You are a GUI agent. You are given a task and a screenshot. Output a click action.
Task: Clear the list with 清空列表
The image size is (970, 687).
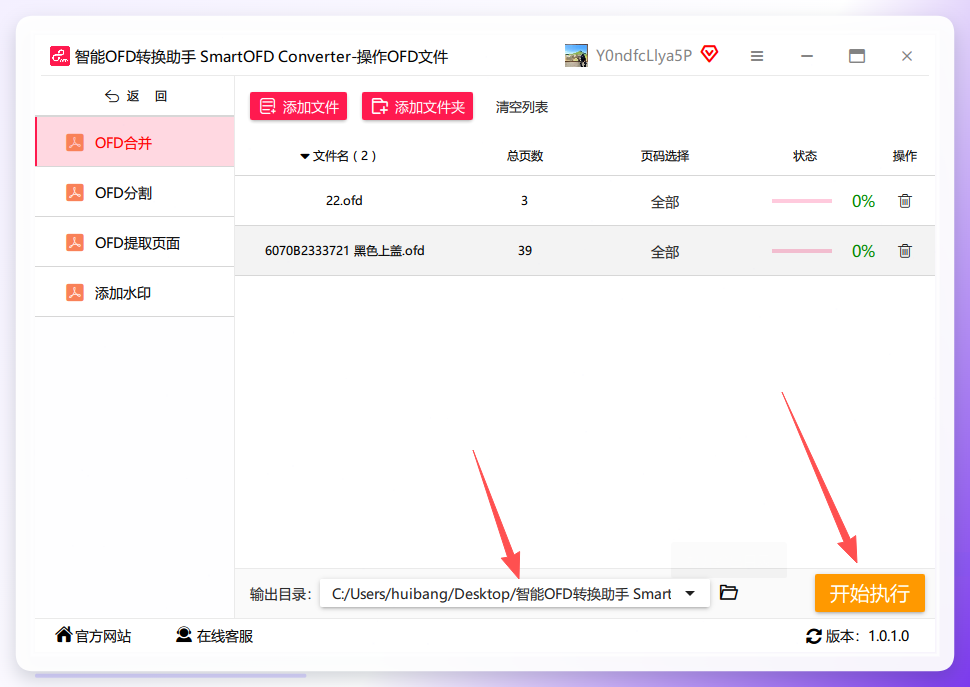tap(521, 107)
